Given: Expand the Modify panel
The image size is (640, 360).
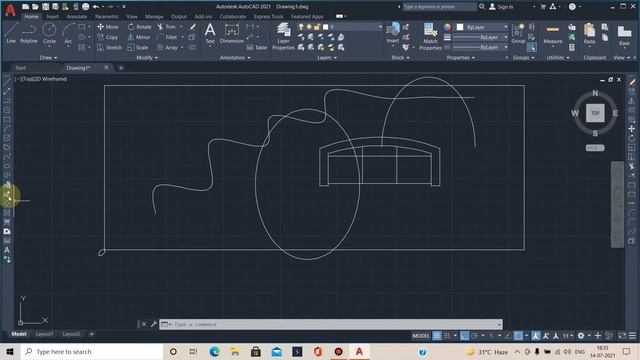Looking at the screenshot, I should 147,58.
